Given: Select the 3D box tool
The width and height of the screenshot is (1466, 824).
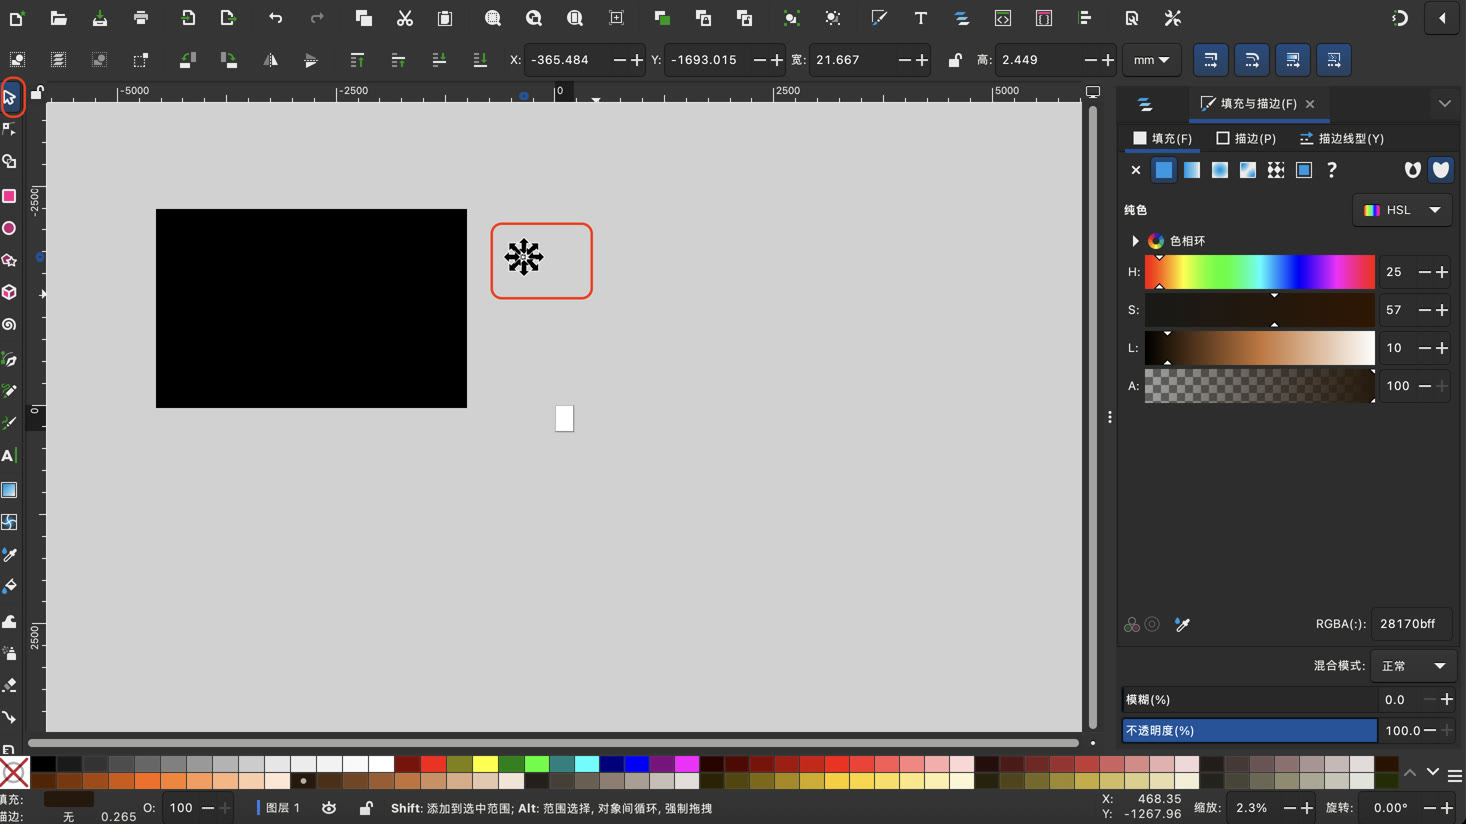Looking at the screenshot, I should tap(10, 292).
